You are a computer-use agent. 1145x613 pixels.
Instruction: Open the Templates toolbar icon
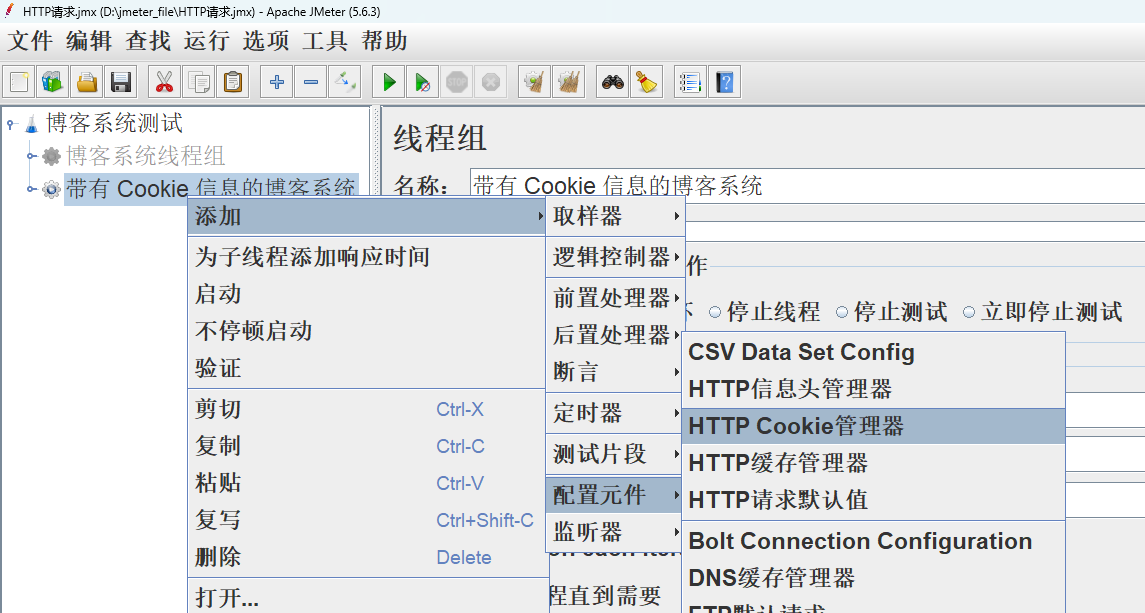coord(53,82)
